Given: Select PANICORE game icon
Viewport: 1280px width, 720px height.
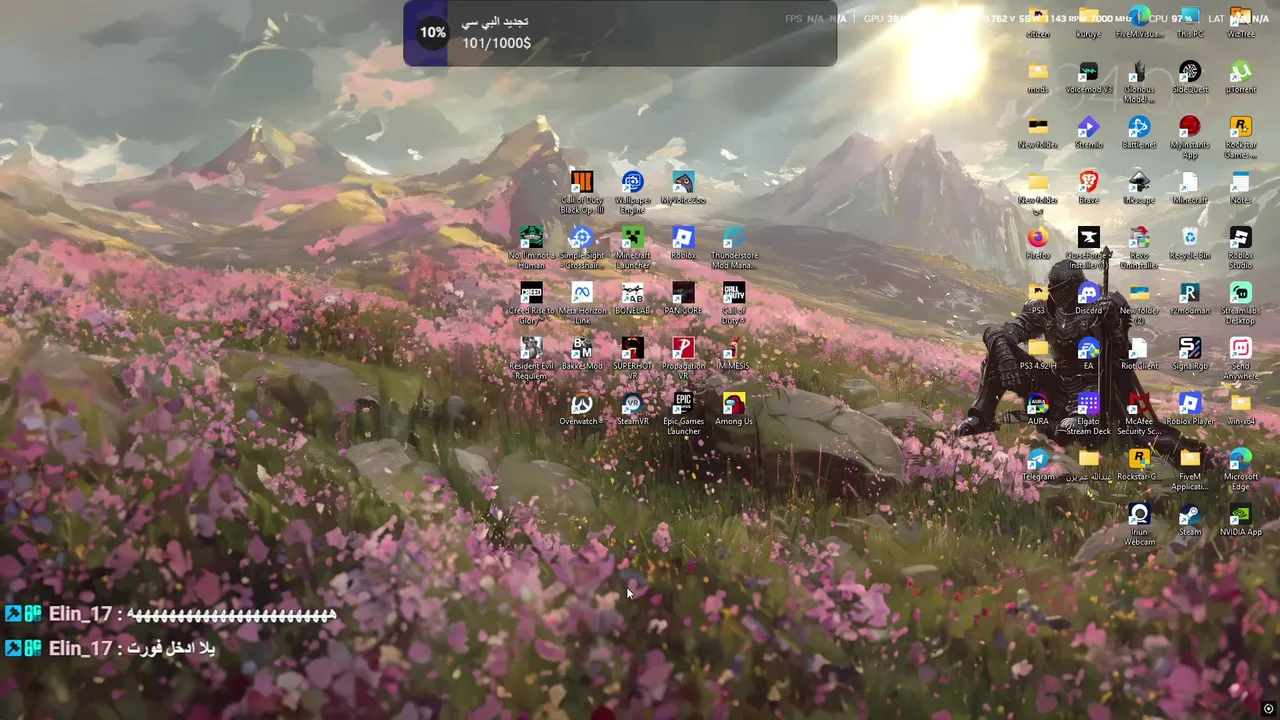Looking at the screenshot, I should [683, 292].
